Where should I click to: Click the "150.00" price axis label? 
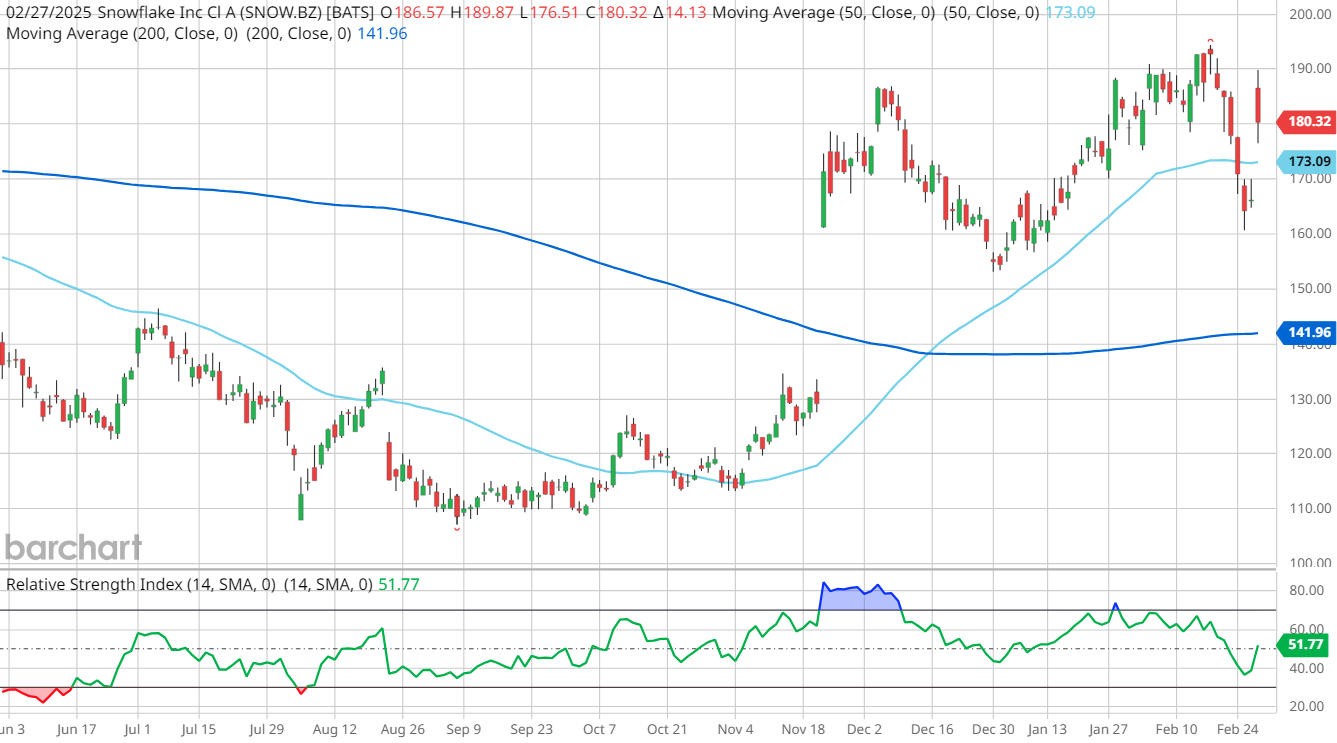pos(1310,289)
